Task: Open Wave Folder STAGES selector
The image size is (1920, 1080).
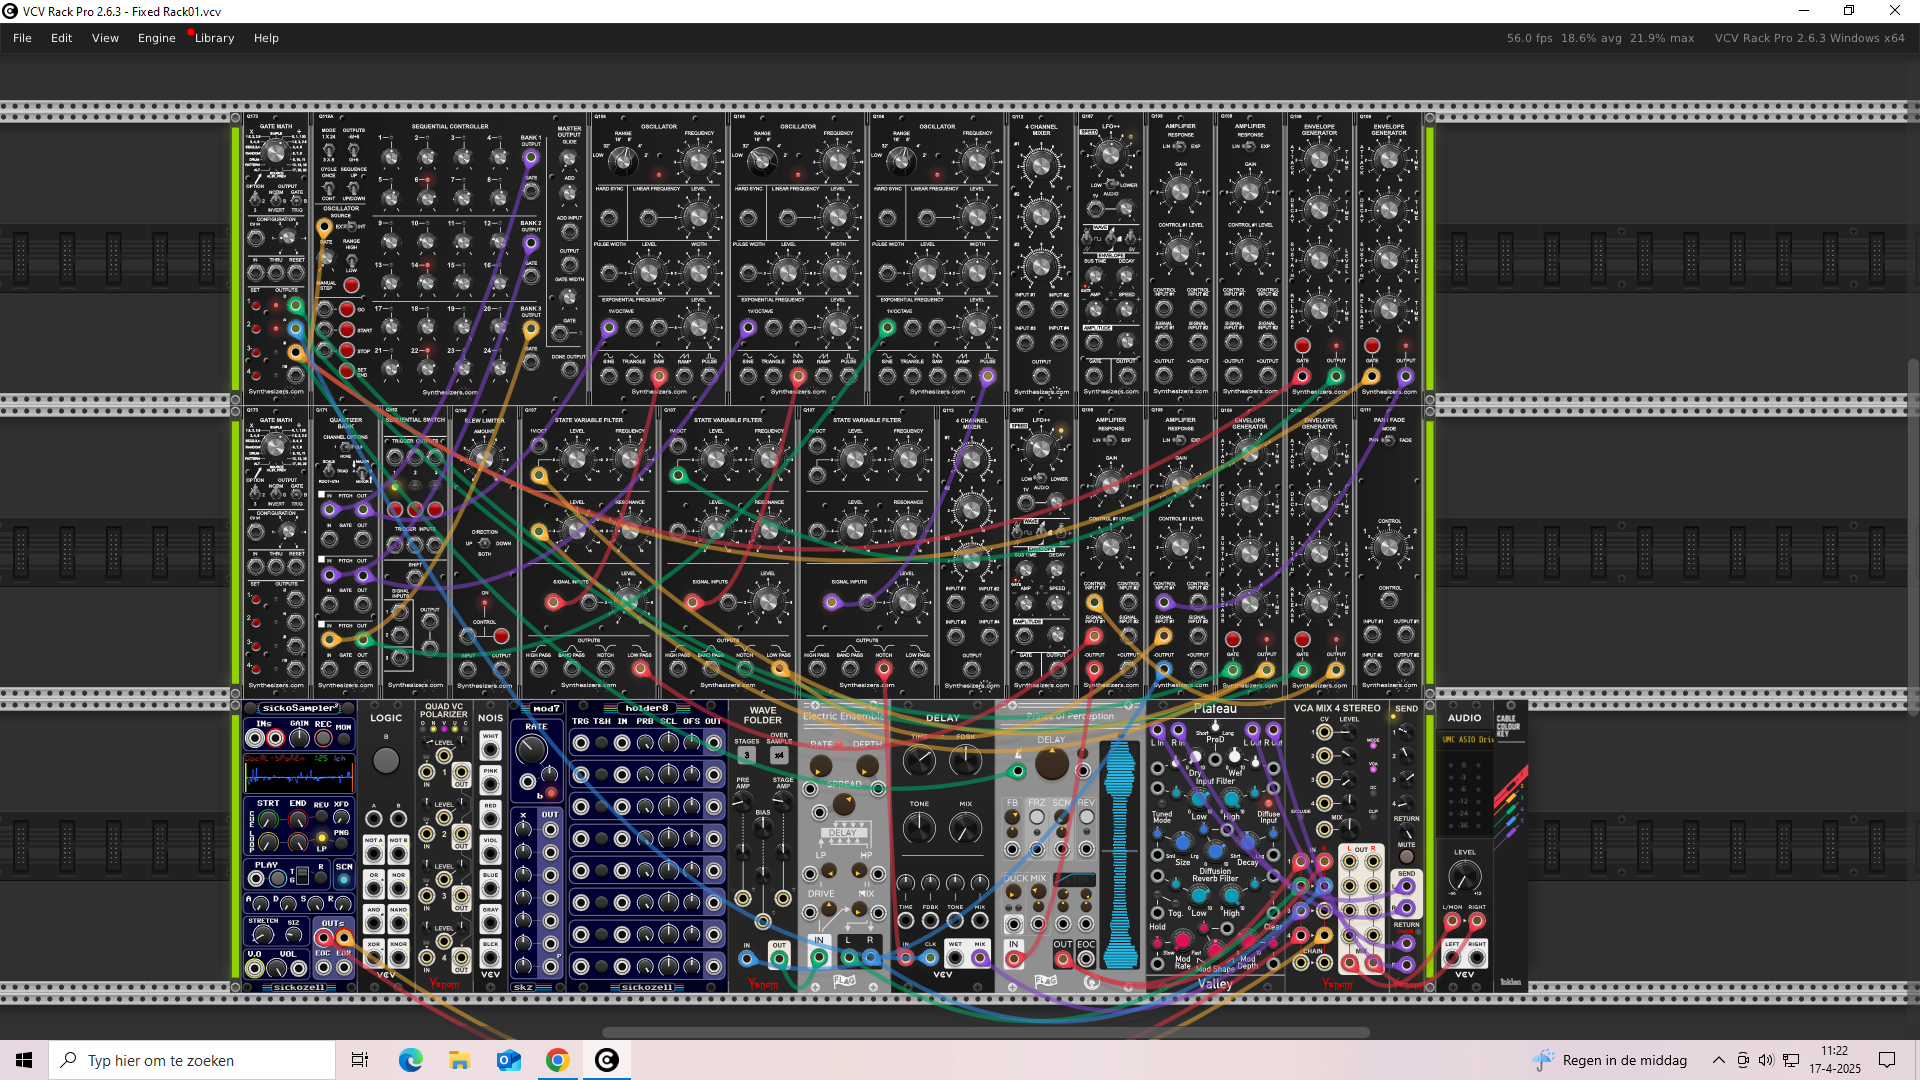Action: coord(747,755)
